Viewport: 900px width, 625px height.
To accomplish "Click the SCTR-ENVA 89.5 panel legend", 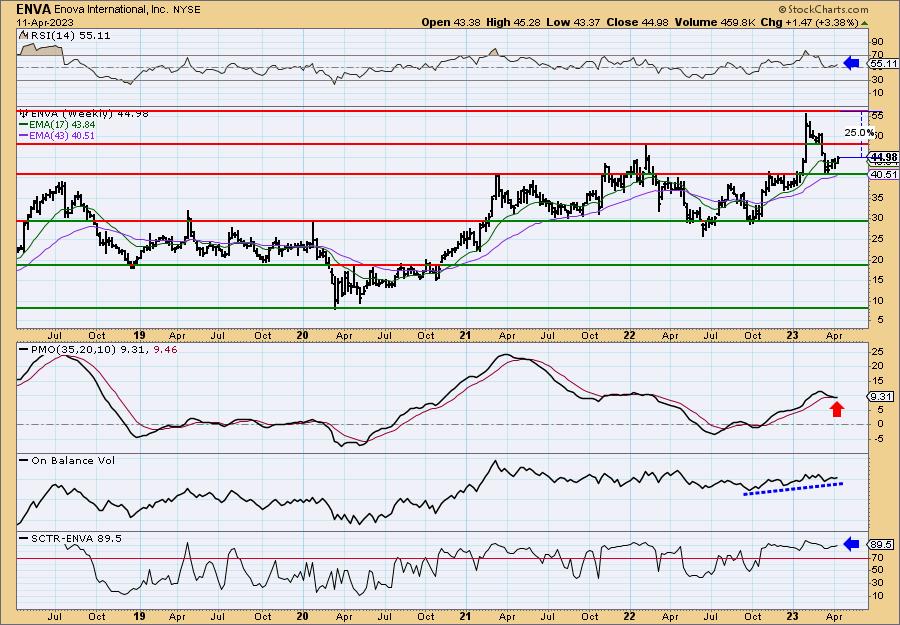I will point(71,538).
